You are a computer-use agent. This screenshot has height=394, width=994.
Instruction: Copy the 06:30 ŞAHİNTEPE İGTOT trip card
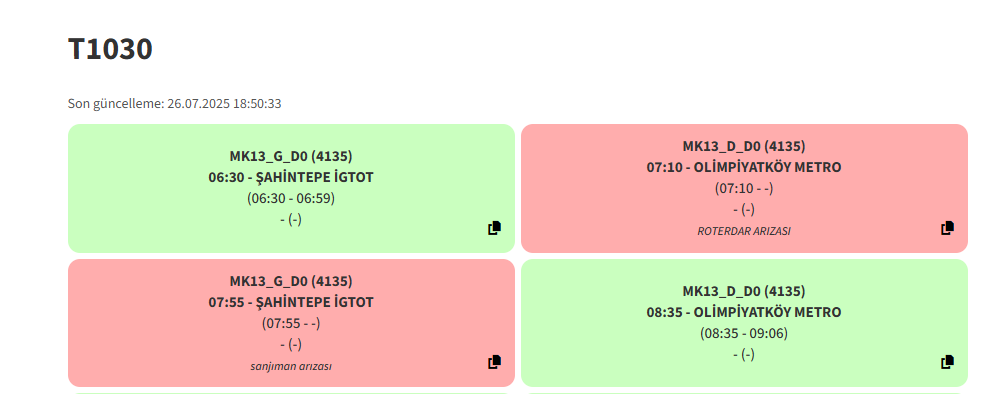tap(494, 229)
